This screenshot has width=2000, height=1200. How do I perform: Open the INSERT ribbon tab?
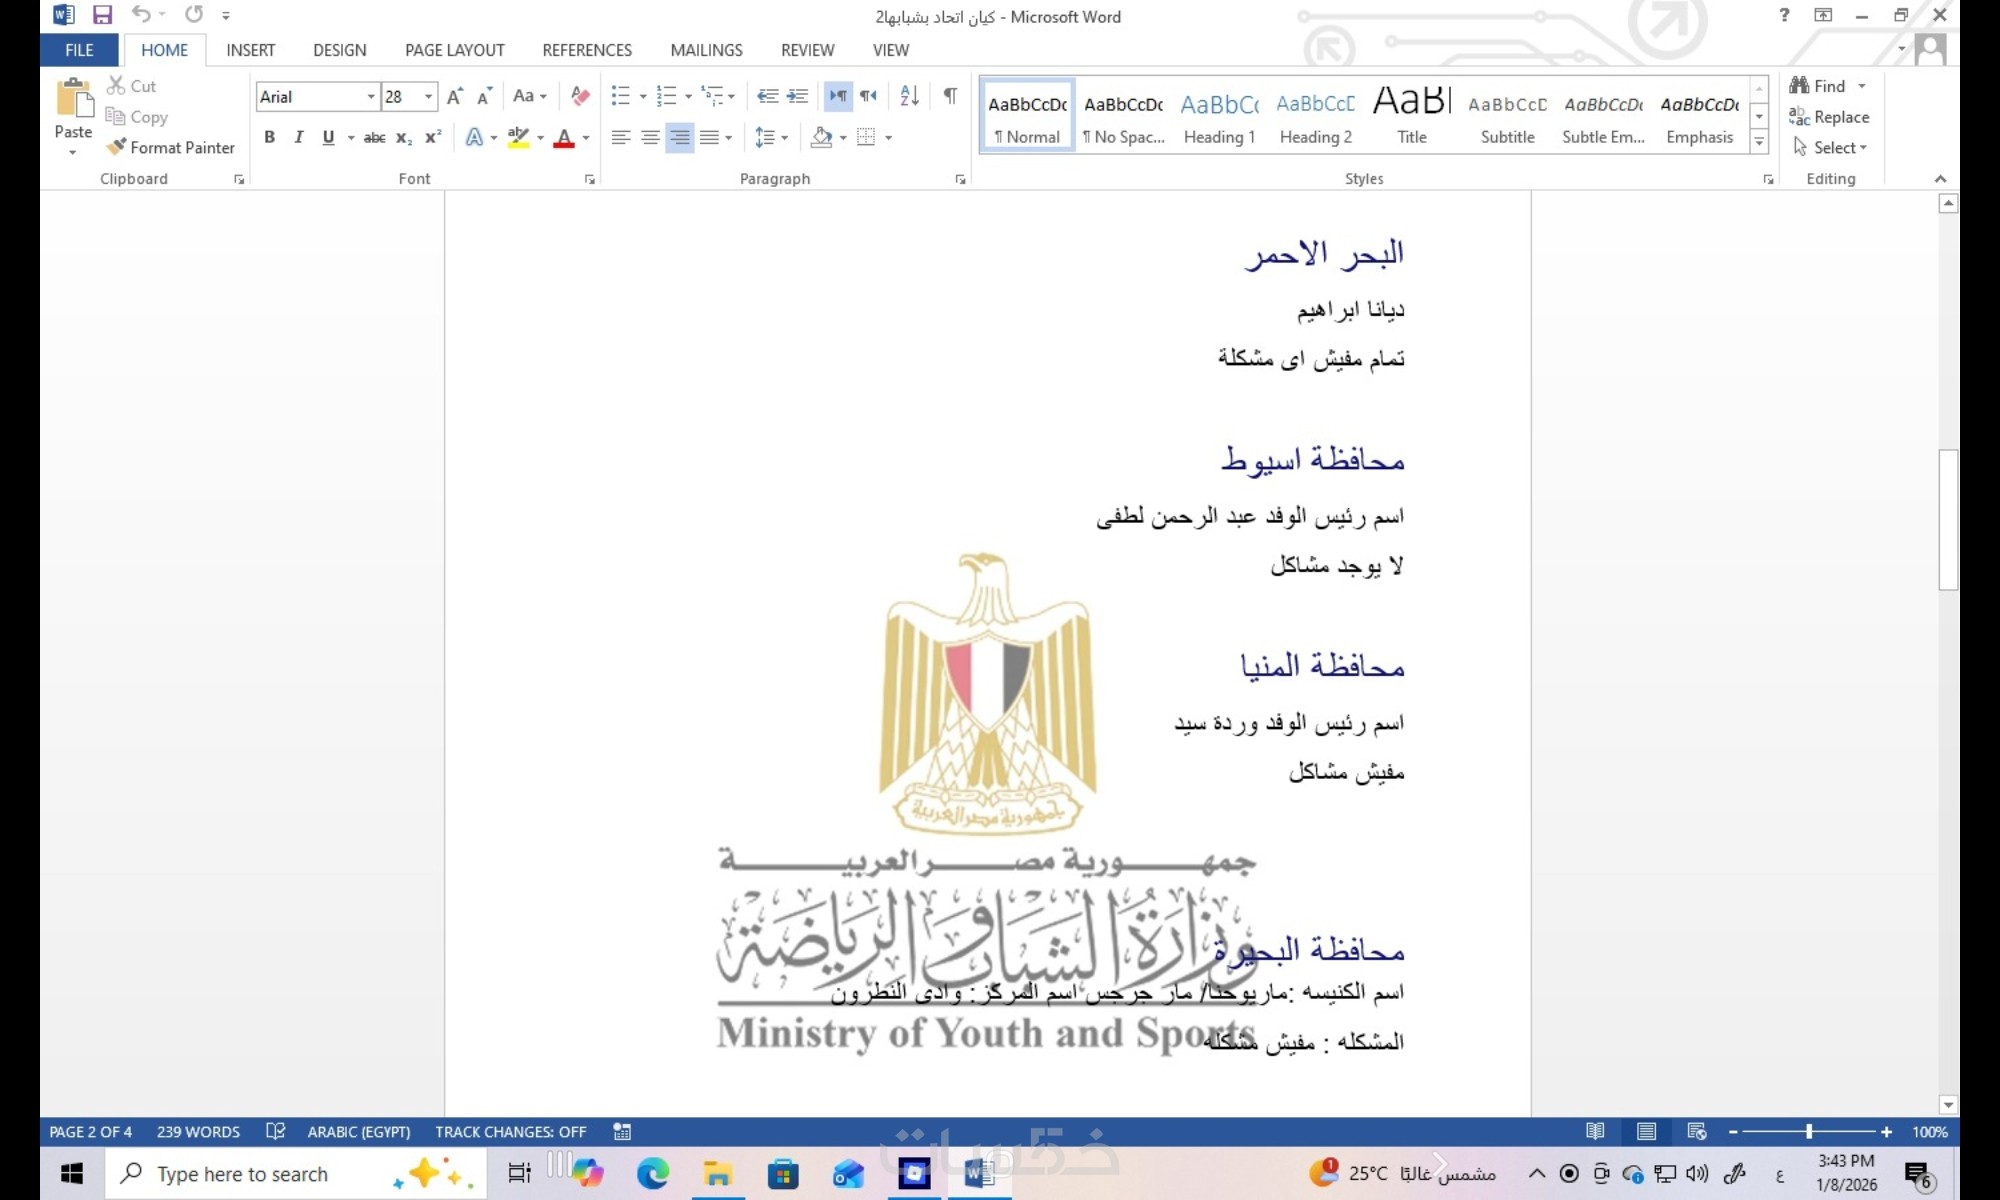pos(250,50)
